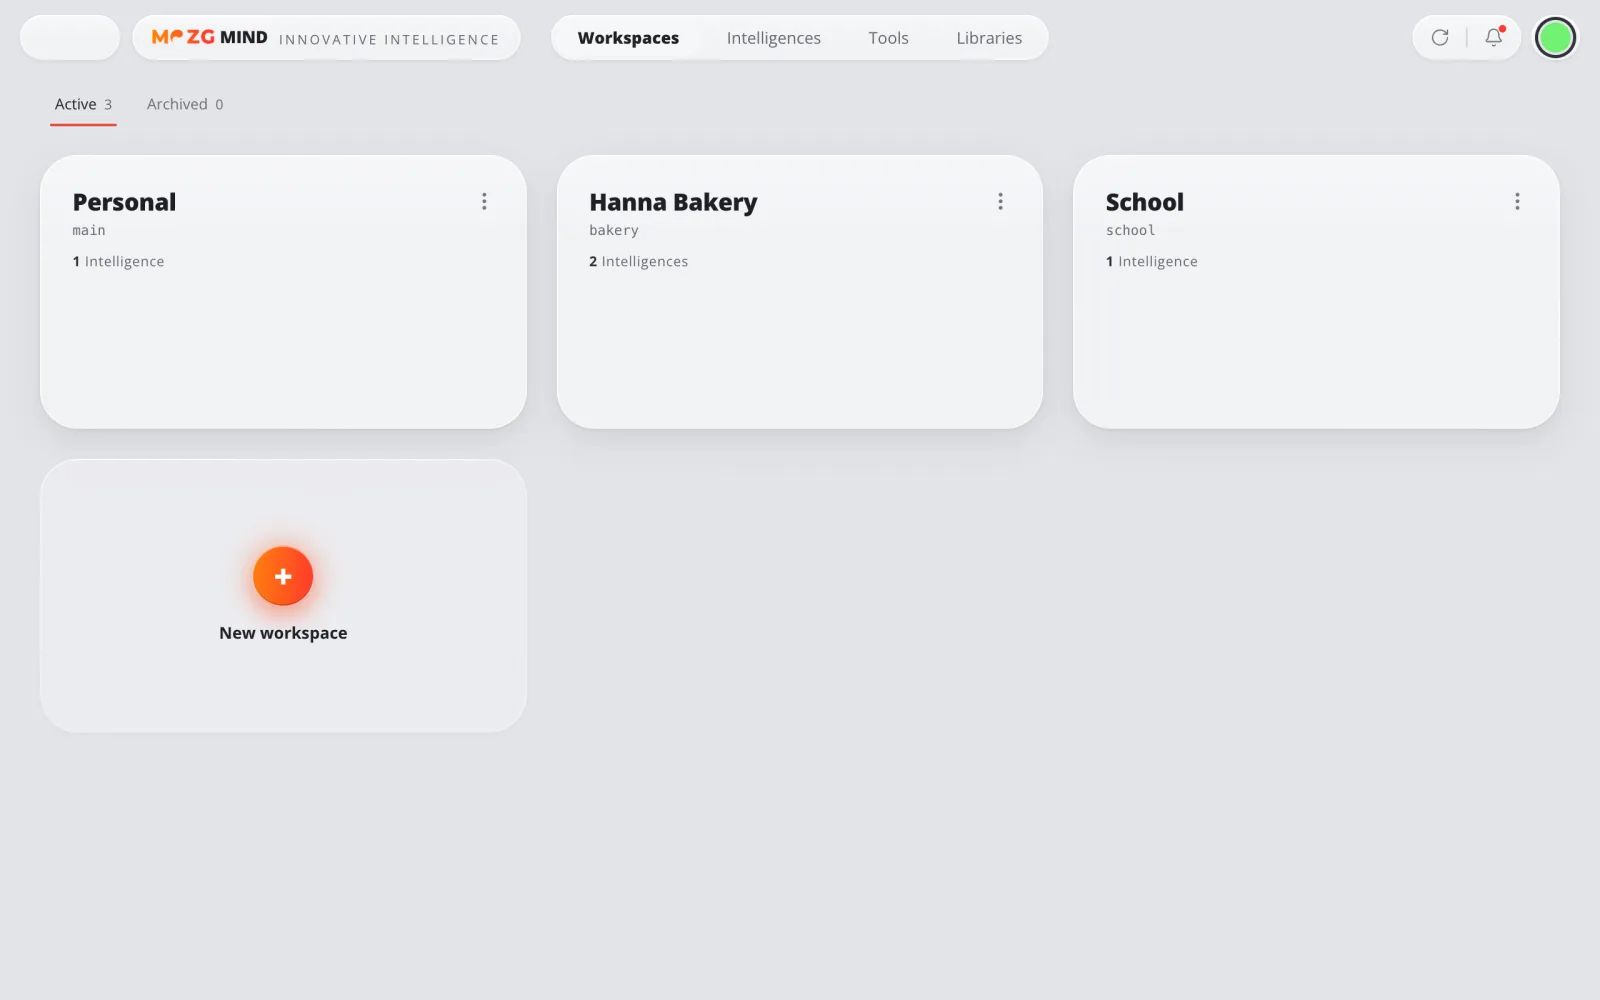Open the School workspace options menu
This screenshot has width=1600, height=1000.
[1517, 202]
